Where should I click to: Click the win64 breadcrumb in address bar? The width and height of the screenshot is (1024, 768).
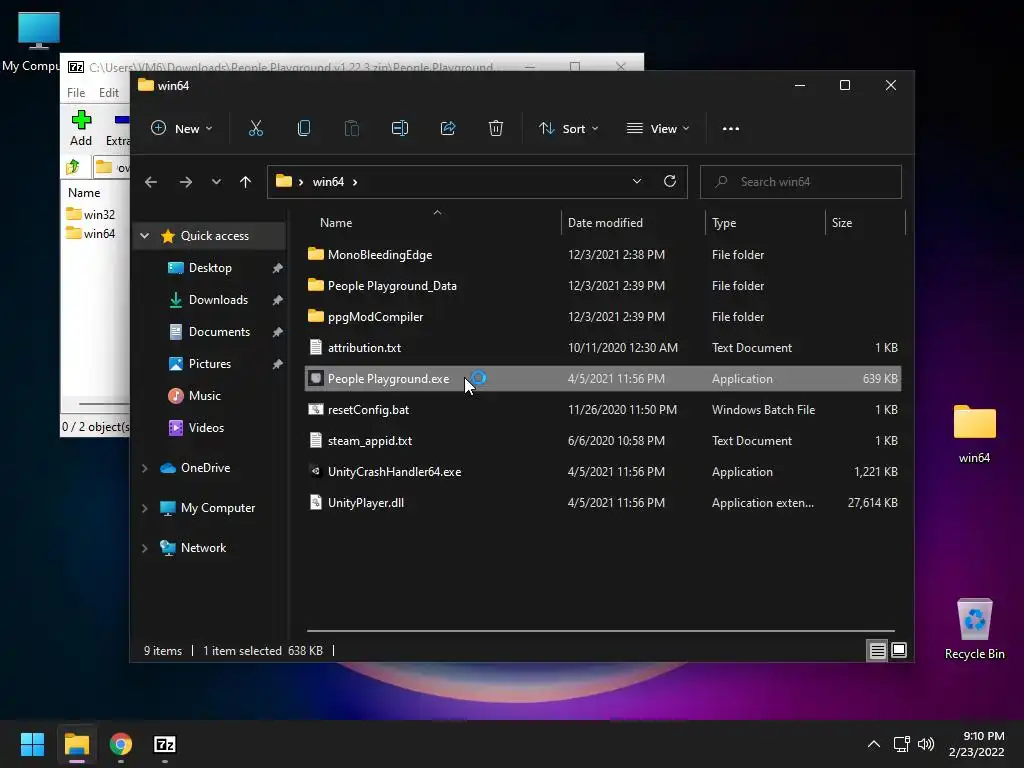click(328, 182)
